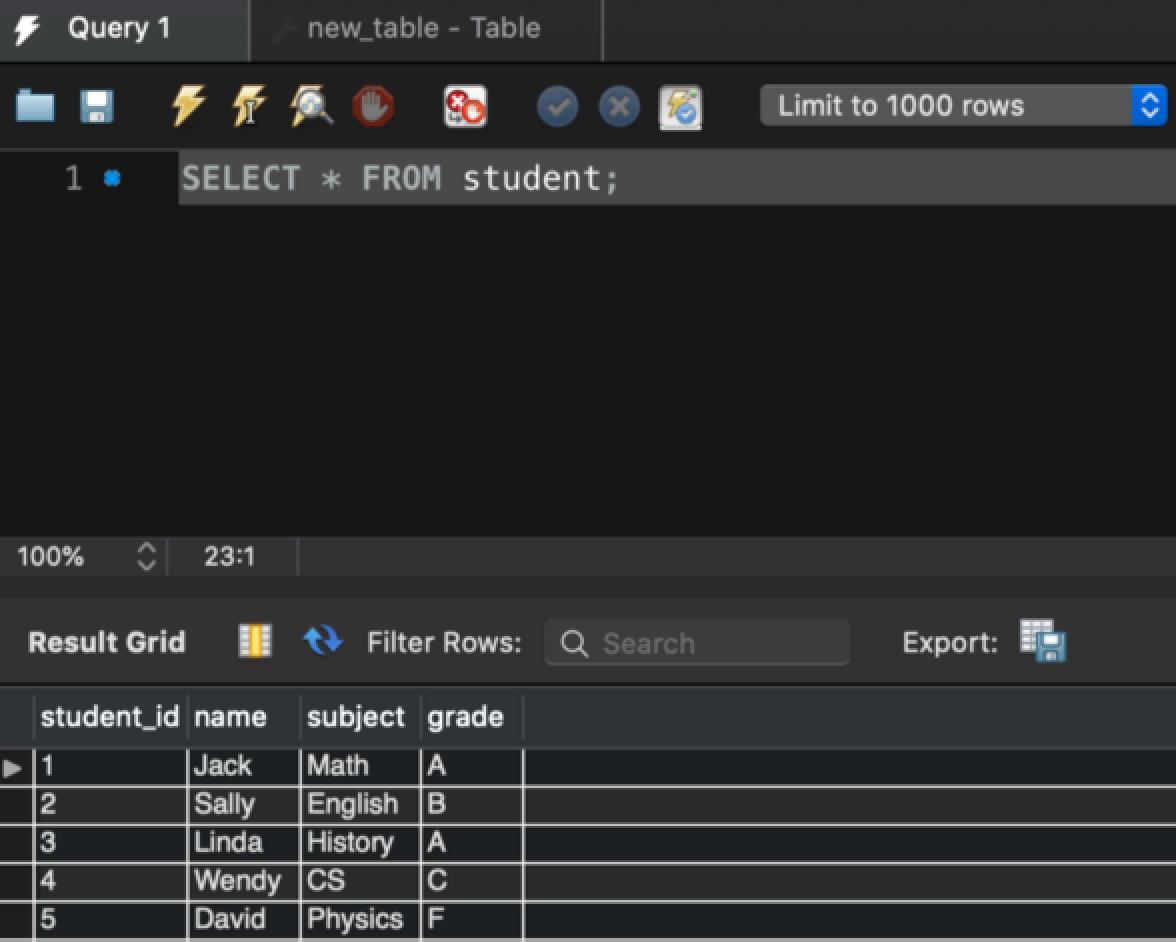The height and width of the screenshot is (942, 1176).
Task: Open Limit to 1000 rows dropdown
Action: (963, 106)
